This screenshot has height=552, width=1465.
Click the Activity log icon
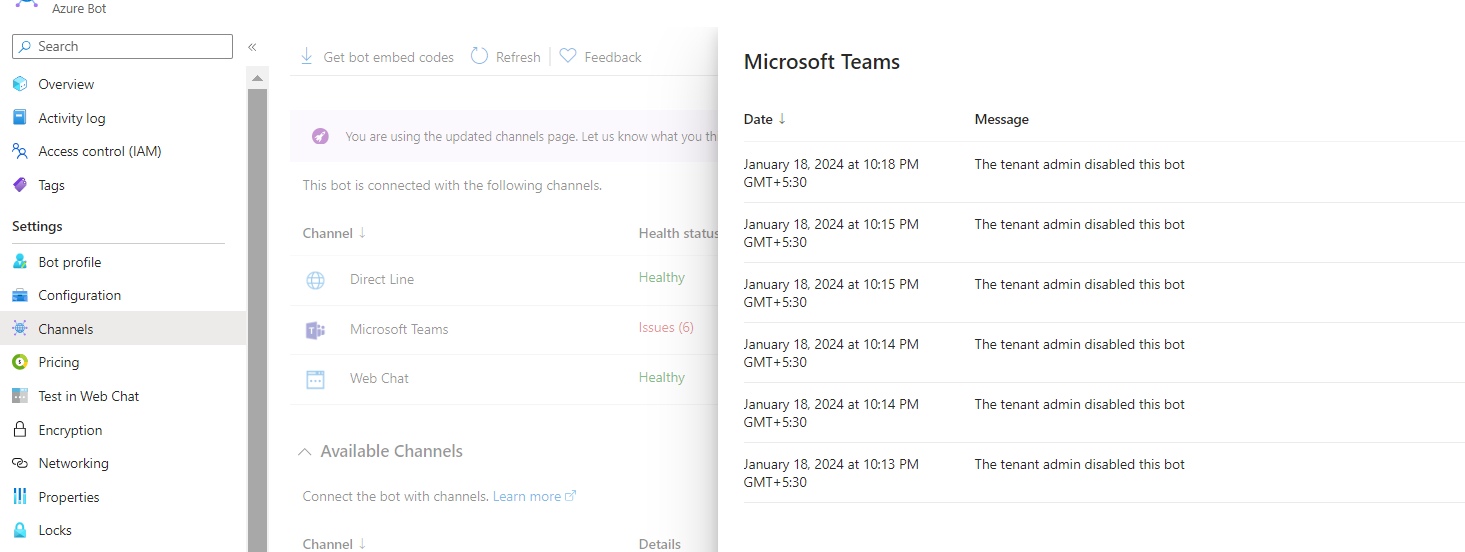tap(20, 118)
